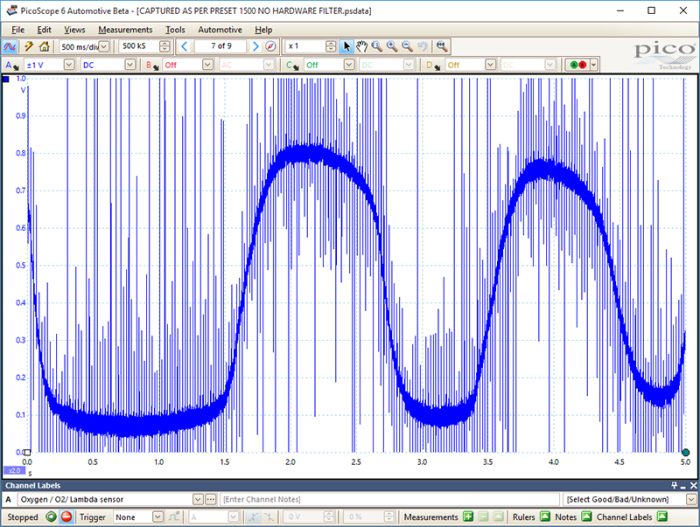Open Channel B options button
Viewport: 700px width, 527px height.
click(x=152, y=65)
